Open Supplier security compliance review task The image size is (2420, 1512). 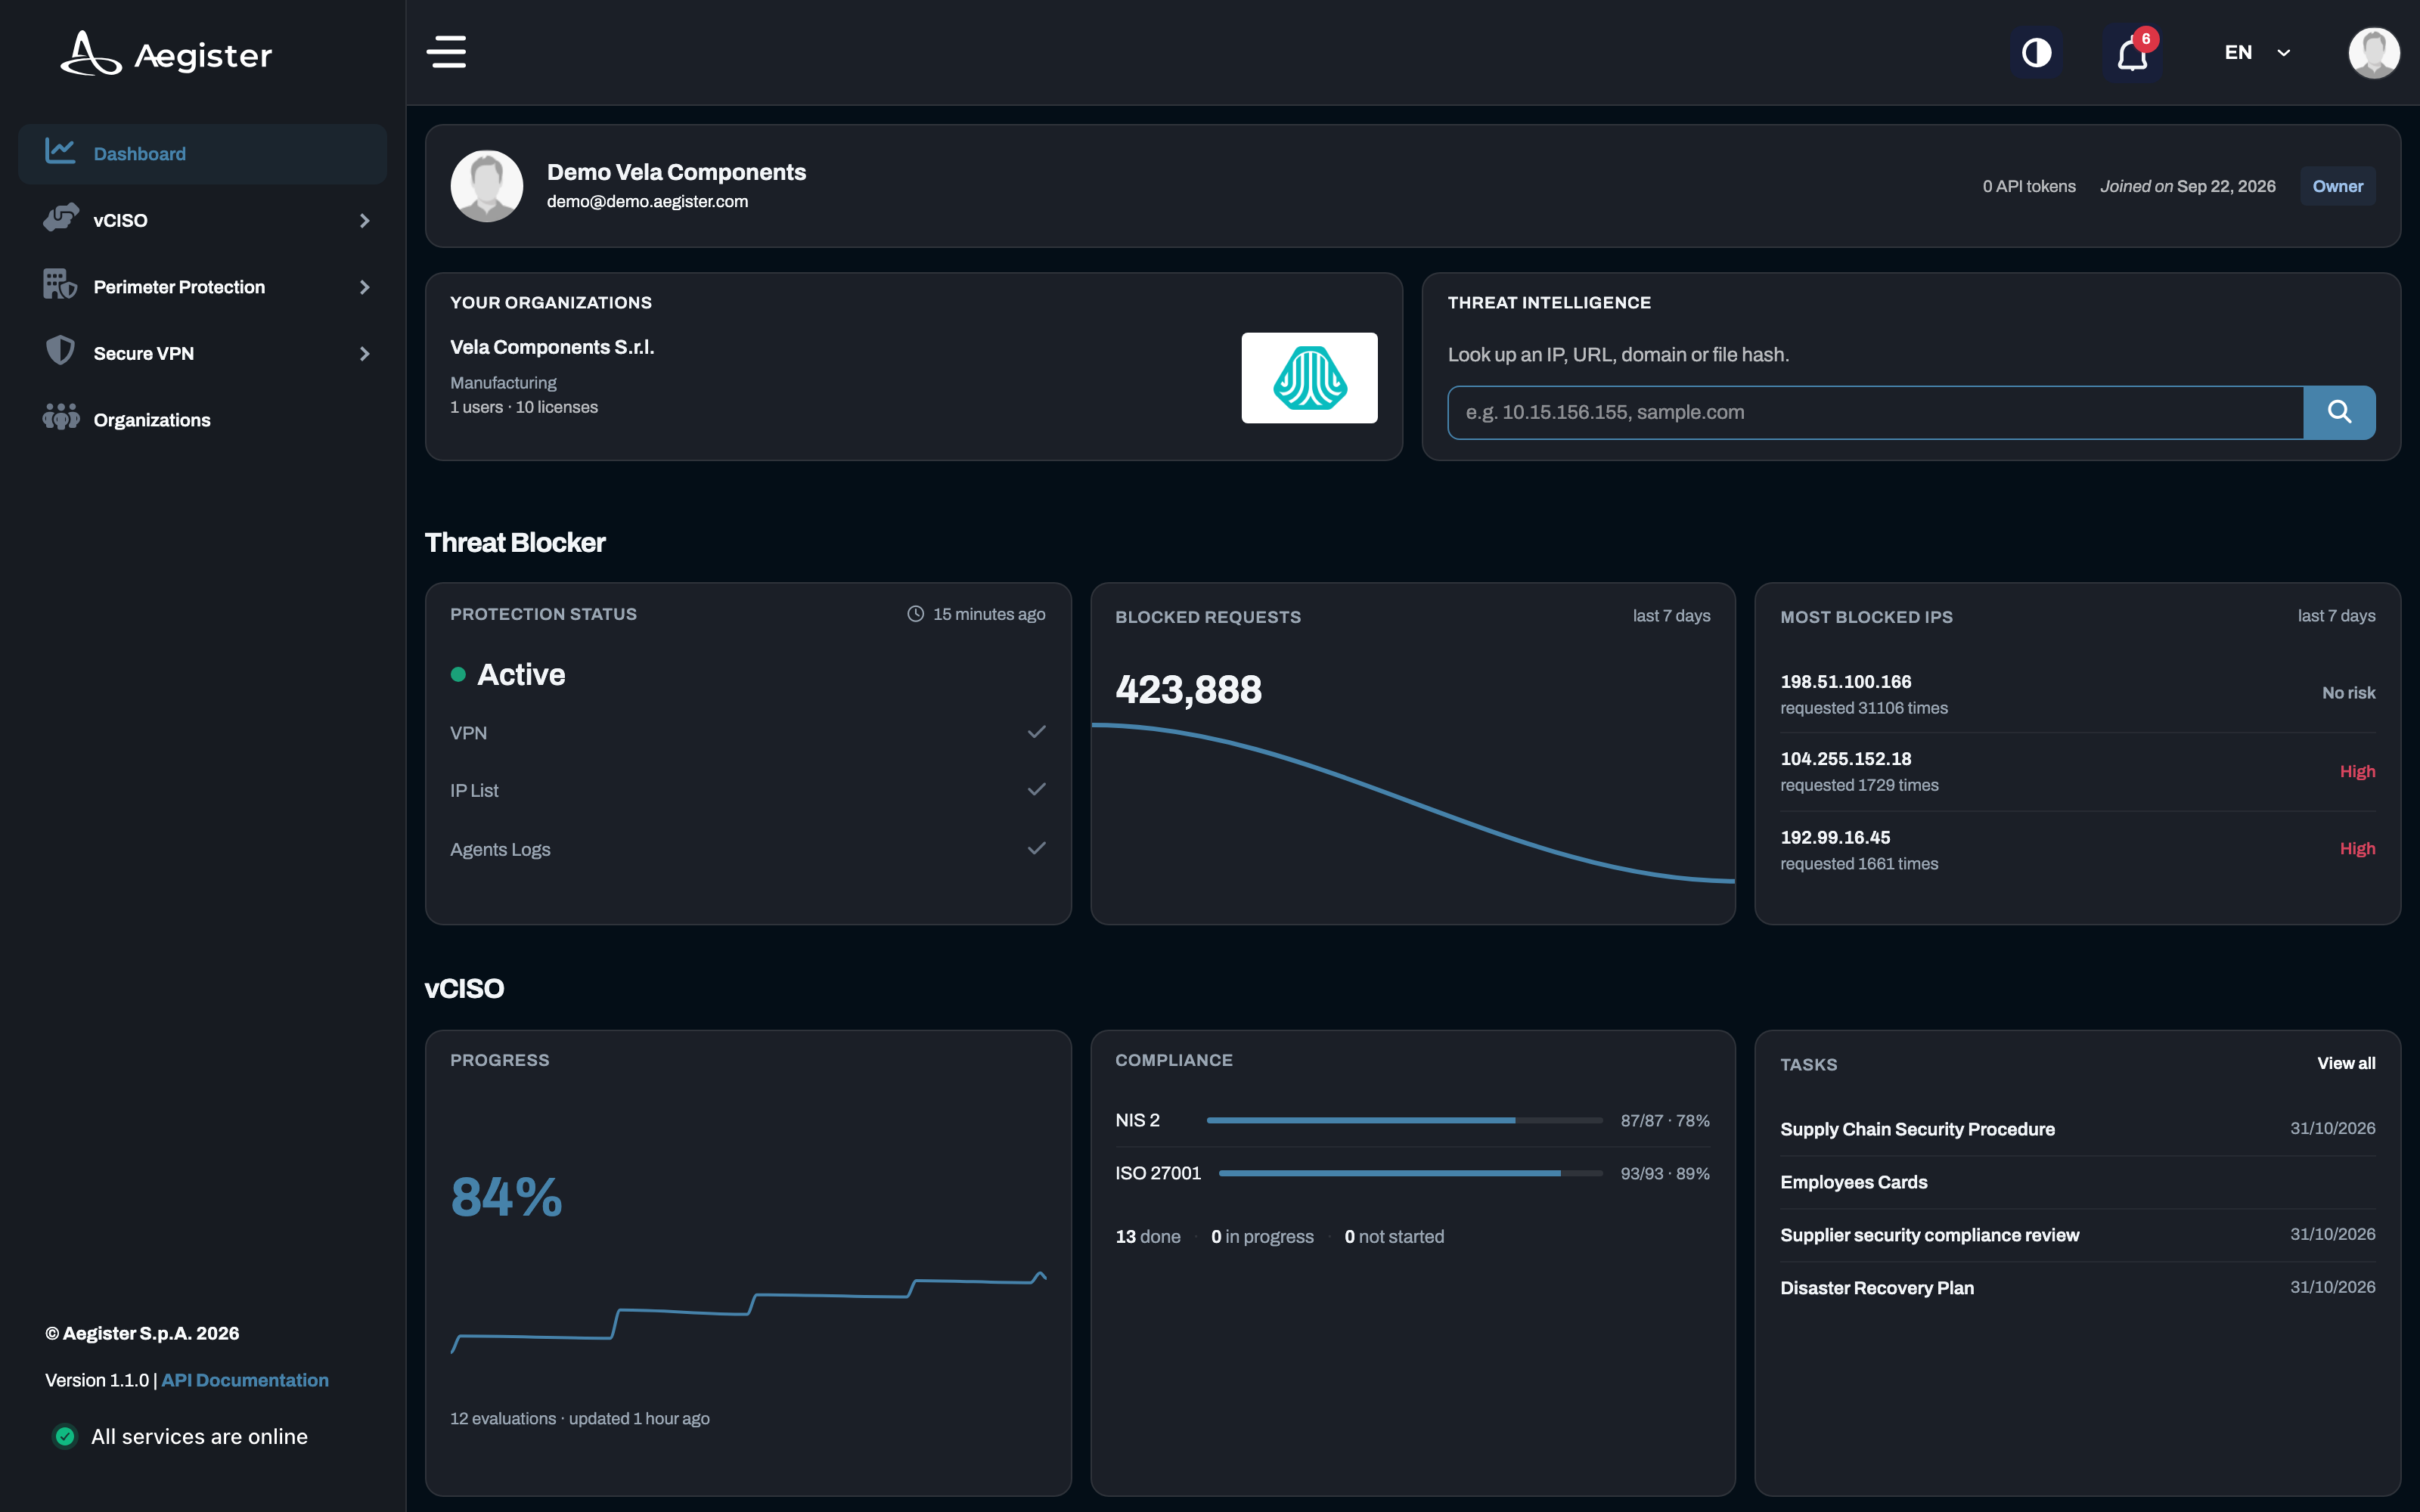coord(1929,1235)
